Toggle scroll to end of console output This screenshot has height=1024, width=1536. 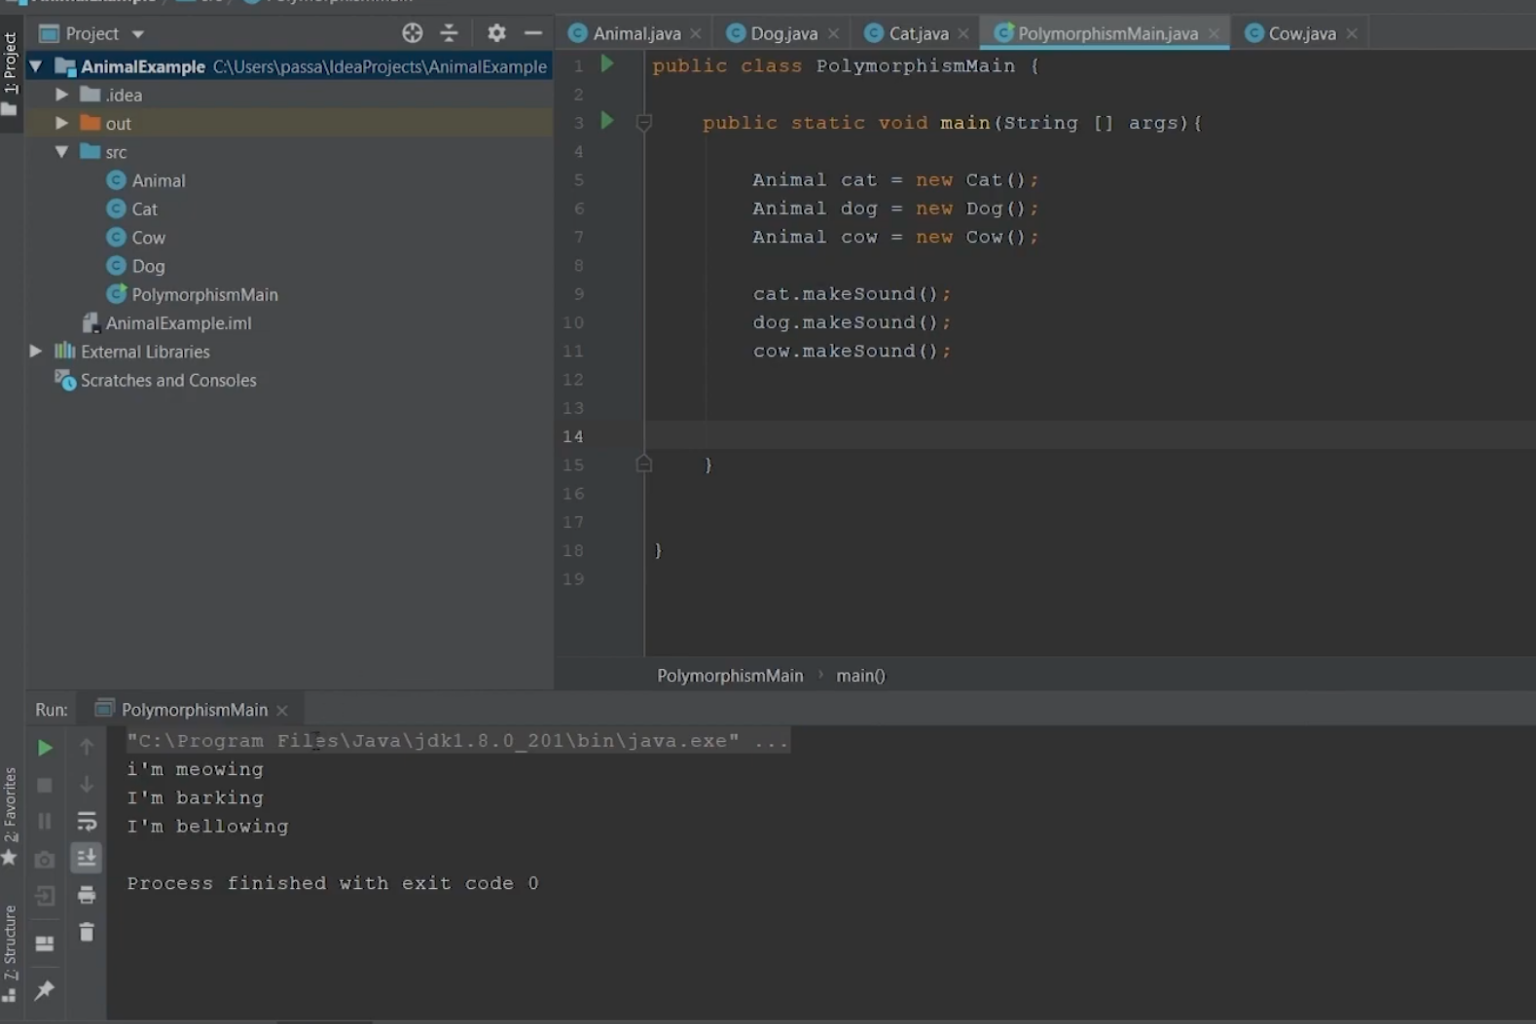click(87, 858)
